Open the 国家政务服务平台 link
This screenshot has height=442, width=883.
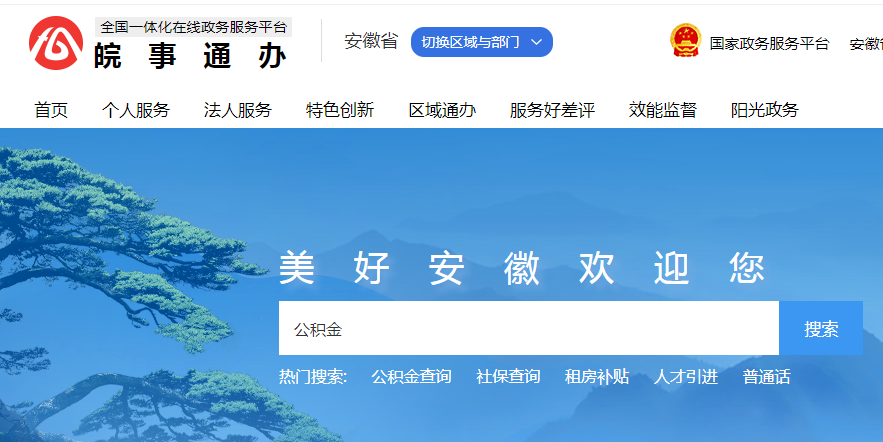(769, 44)
